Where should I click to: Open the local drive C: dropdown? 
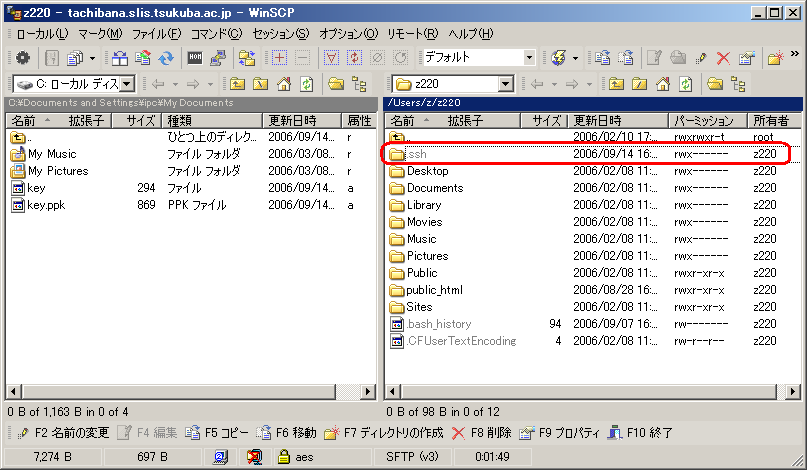pos(127,83)
